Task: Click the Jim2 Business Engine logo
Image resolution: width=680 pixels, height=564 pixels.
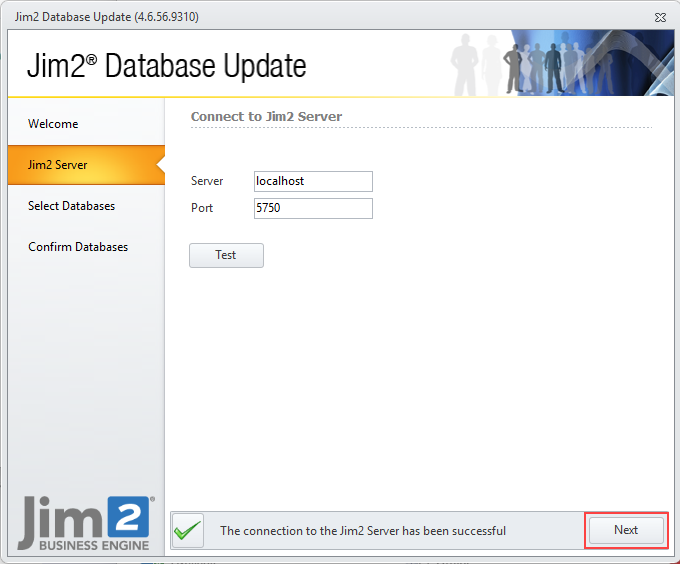Action: coord(86,523)
